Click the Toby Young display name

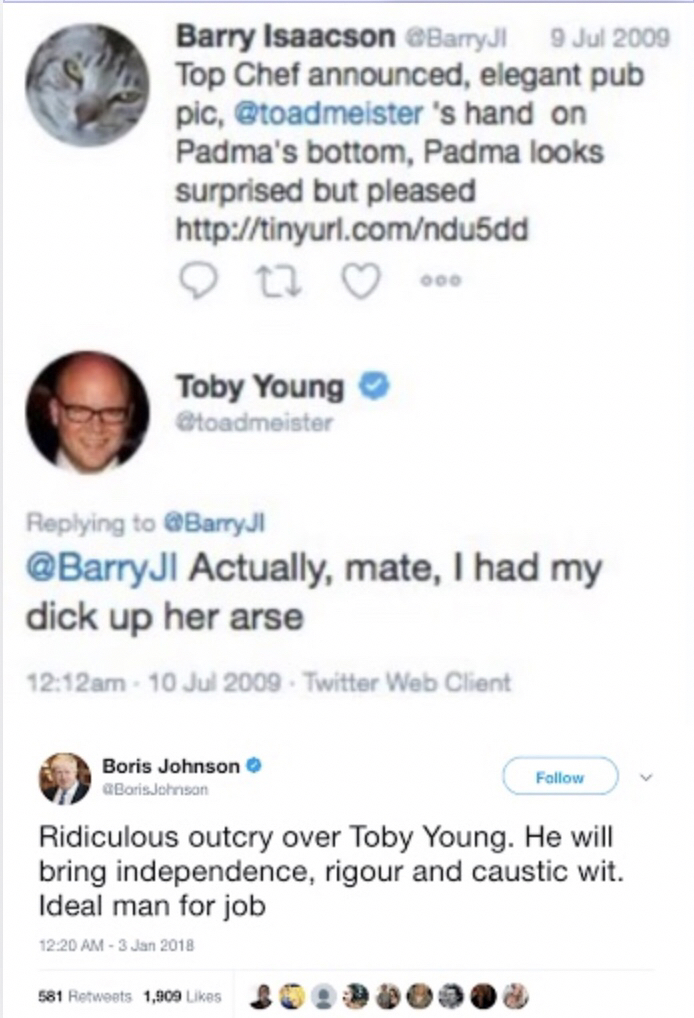(x=260, y=387)
